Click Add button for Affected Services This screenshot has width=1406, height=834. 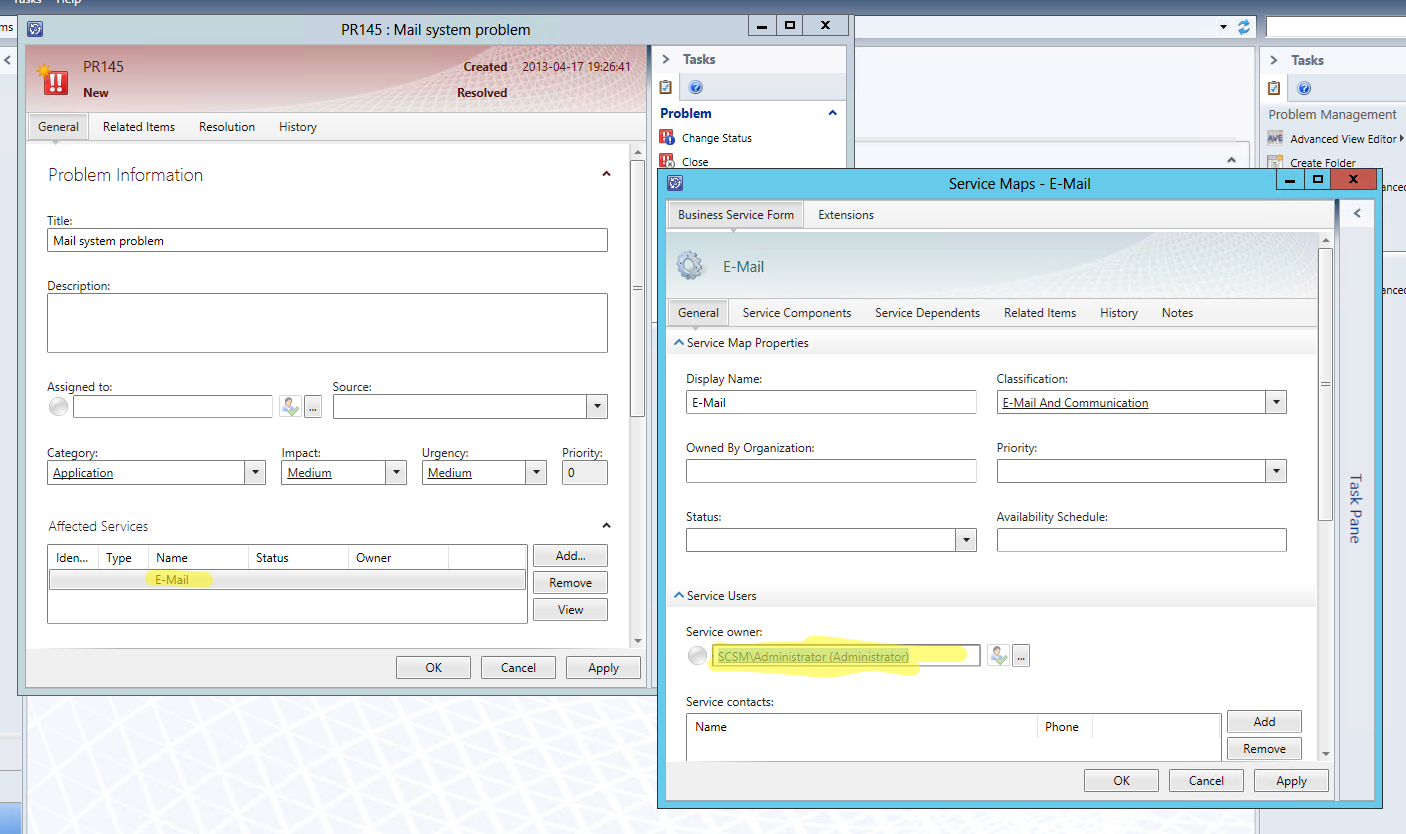[x=570, y=556]
